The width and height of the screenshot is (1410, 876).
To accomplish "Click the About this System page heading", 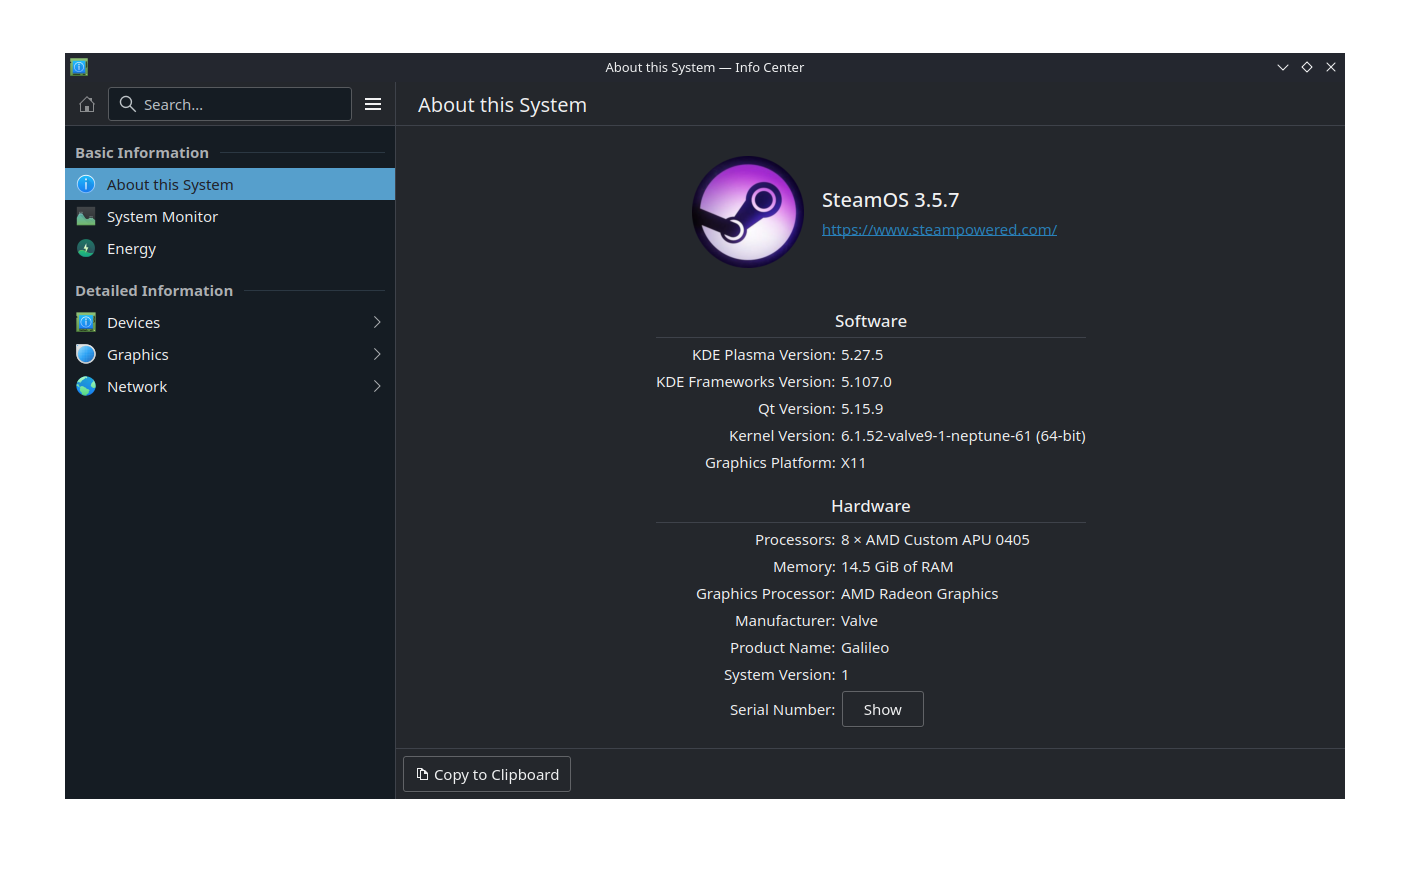I will pyautogui.click(x=502, y=105).
